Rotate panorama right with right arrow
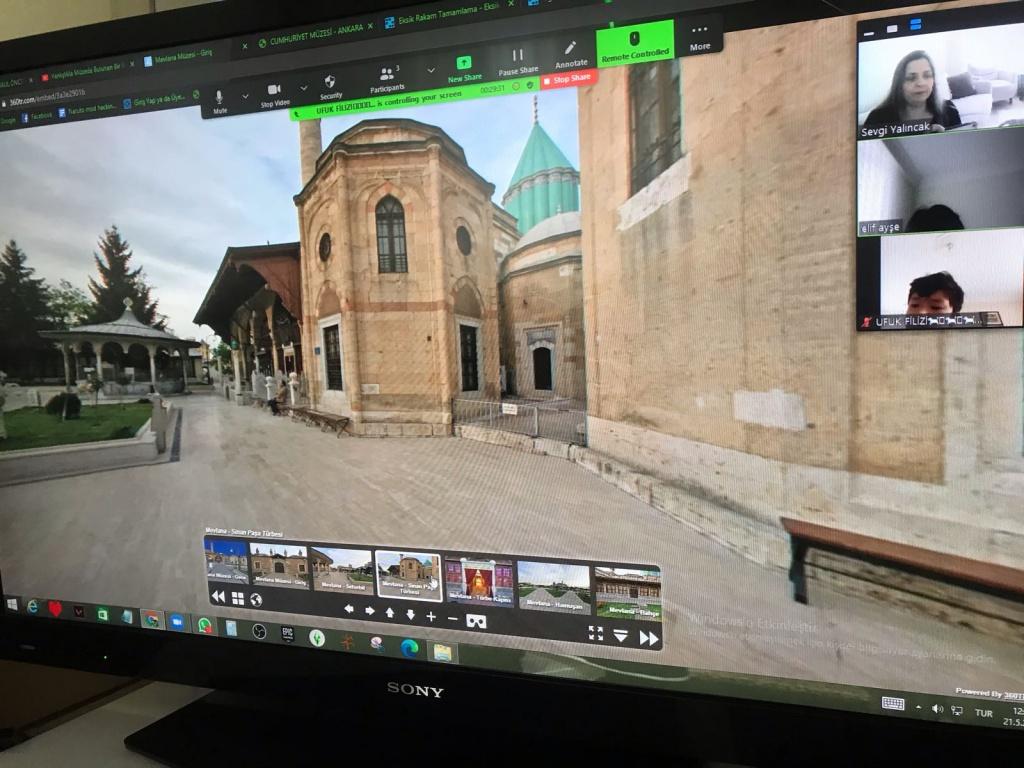1024x768 pixels. click(370, 611)
